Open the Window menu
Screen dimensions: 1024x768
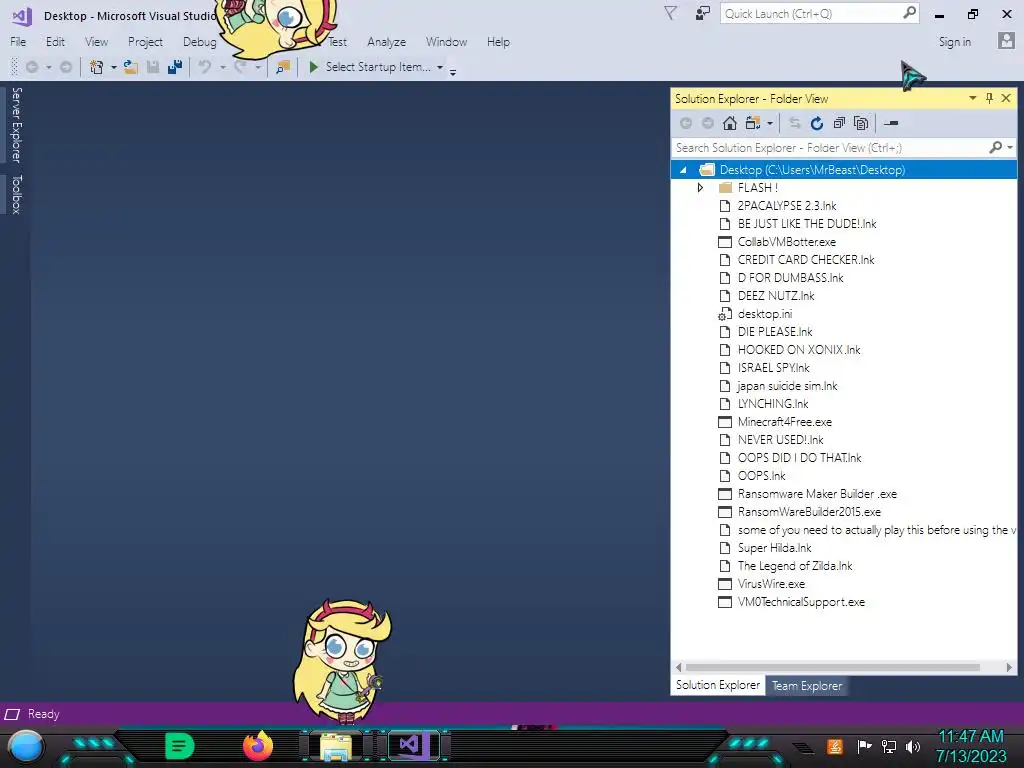coord(446,42)
